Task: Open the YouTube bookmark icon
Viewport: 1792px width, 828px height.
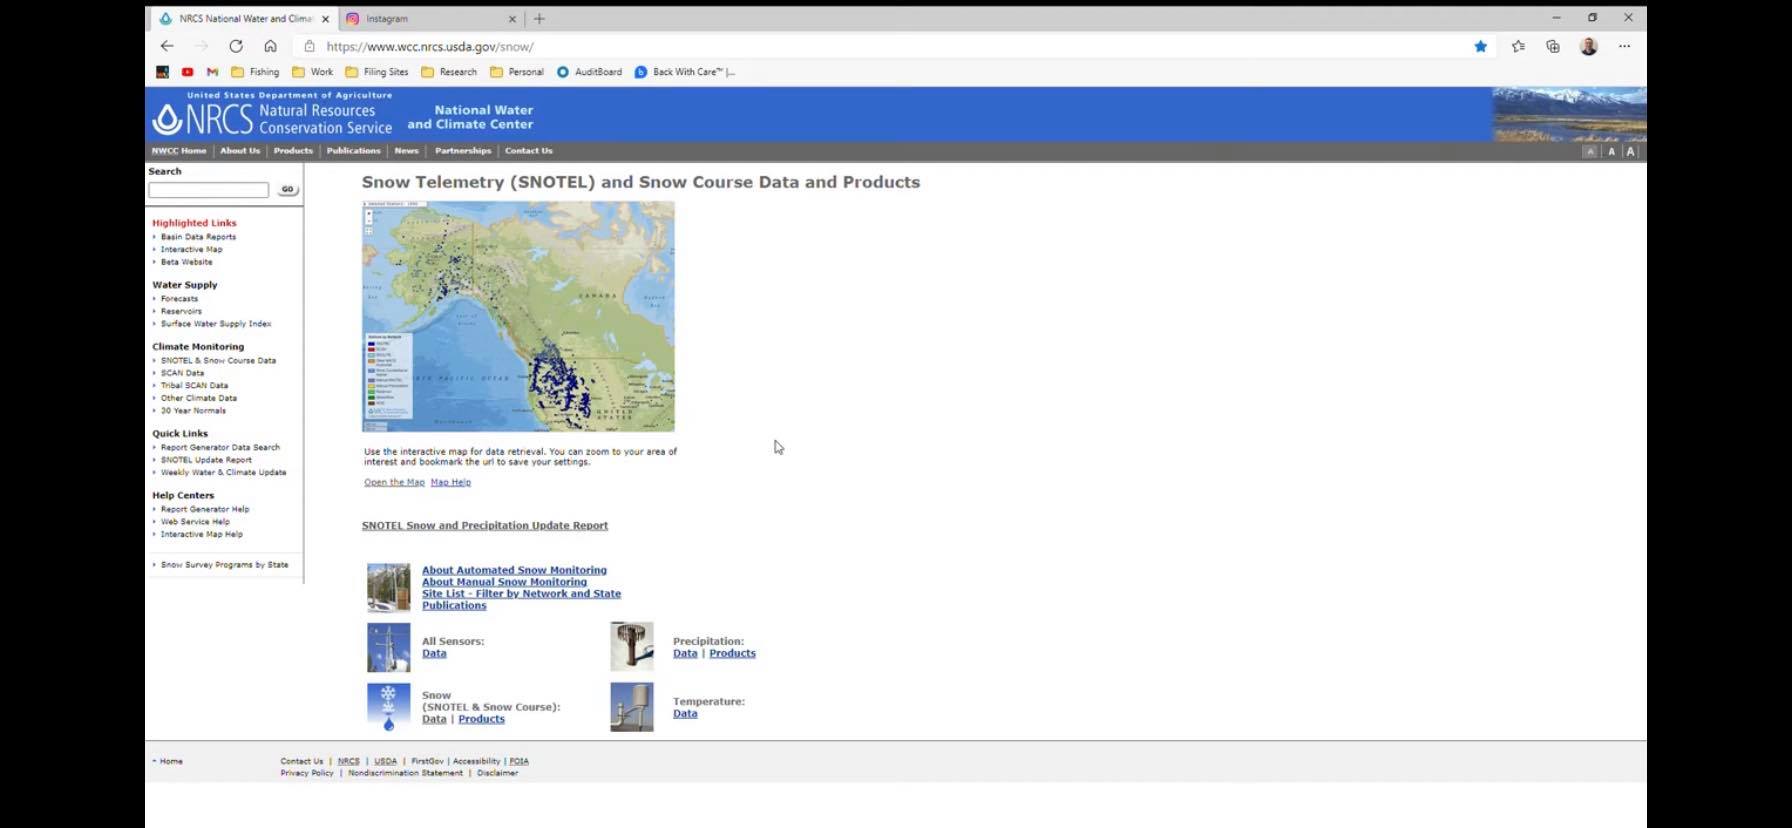Action: tap(187, 72)
